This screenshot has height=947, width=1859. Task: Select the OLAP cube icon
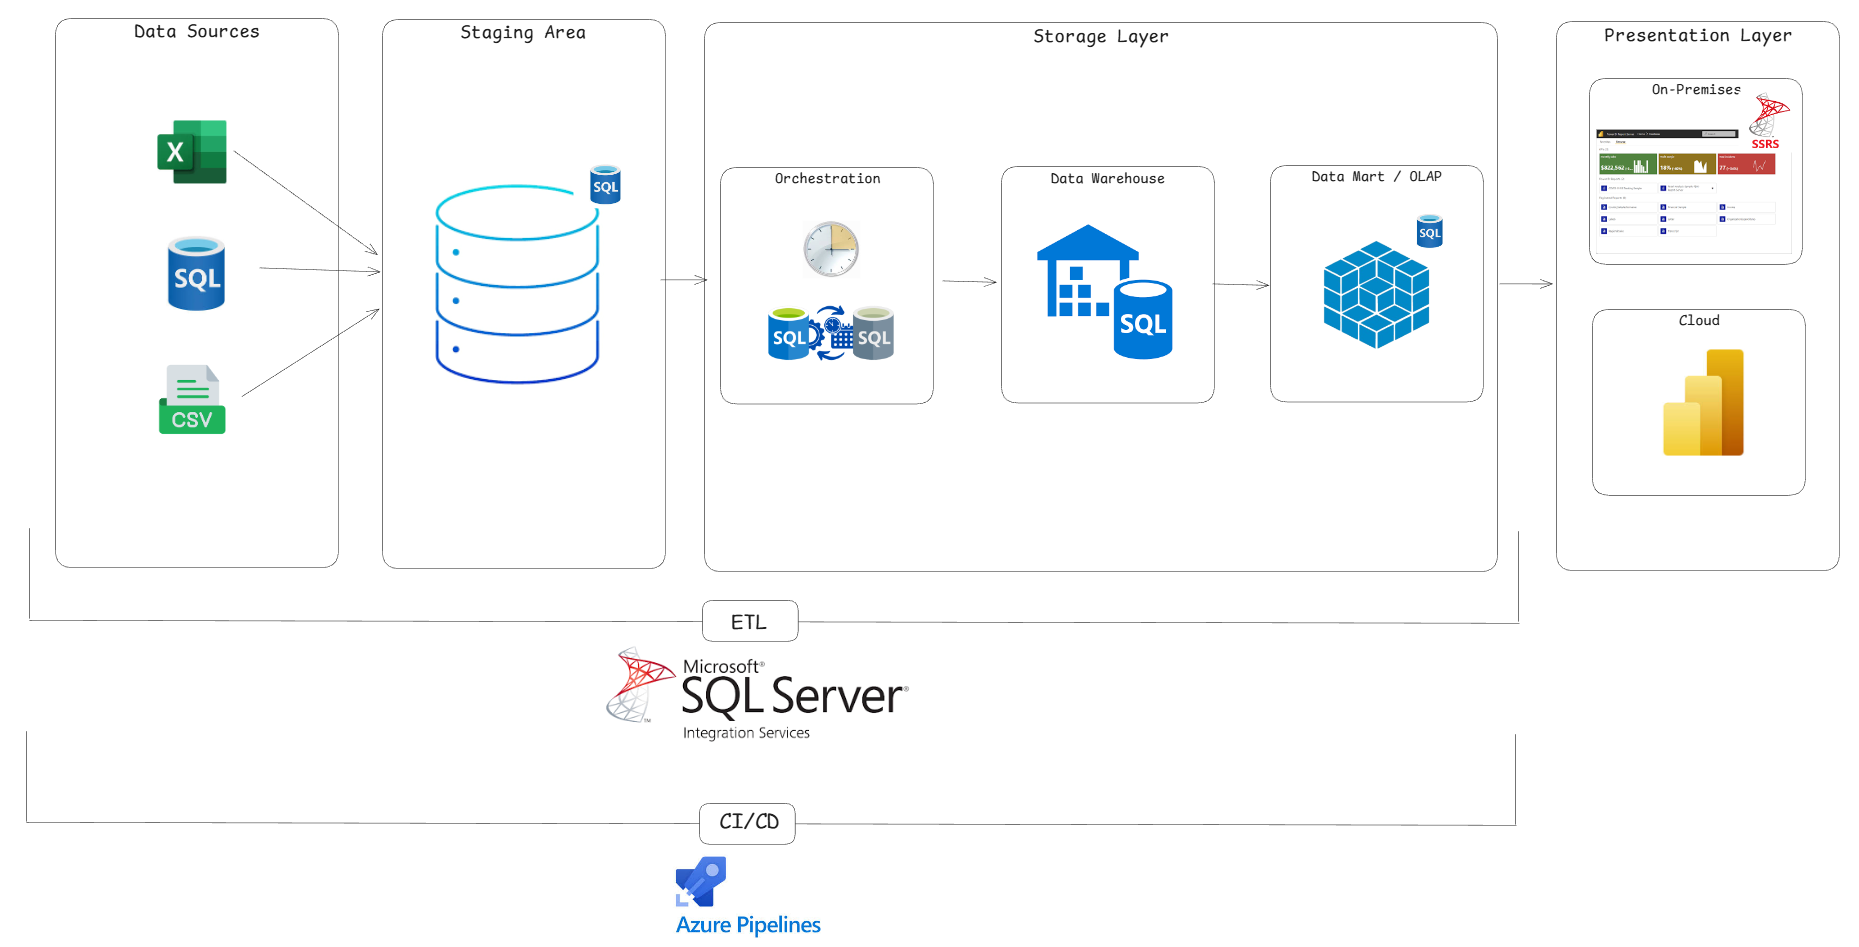pos(1376,294)
